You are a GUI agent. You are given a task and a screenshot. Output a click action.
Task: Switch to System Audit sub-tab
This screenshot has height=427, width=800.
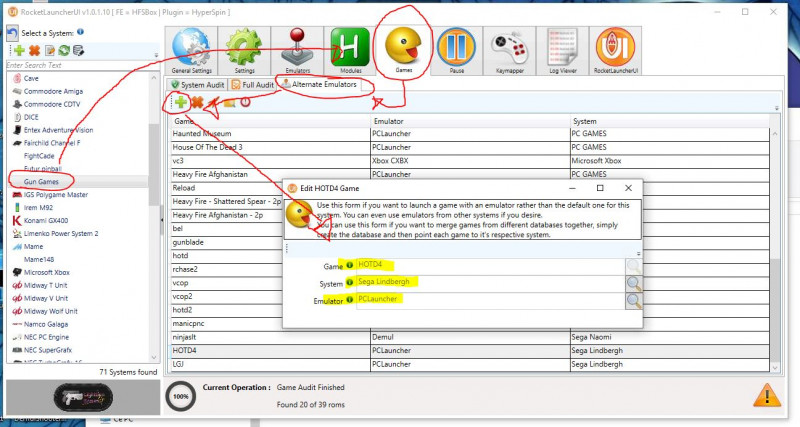[x=197, y=85]
